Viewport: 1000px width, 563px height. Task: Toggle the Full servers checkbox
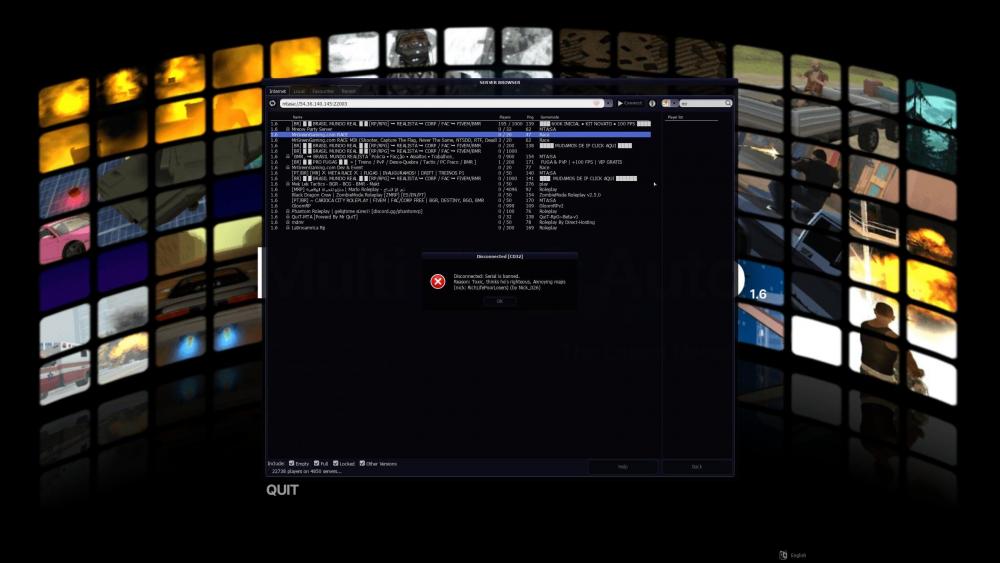pyautogui.click(x=317, y=463)
